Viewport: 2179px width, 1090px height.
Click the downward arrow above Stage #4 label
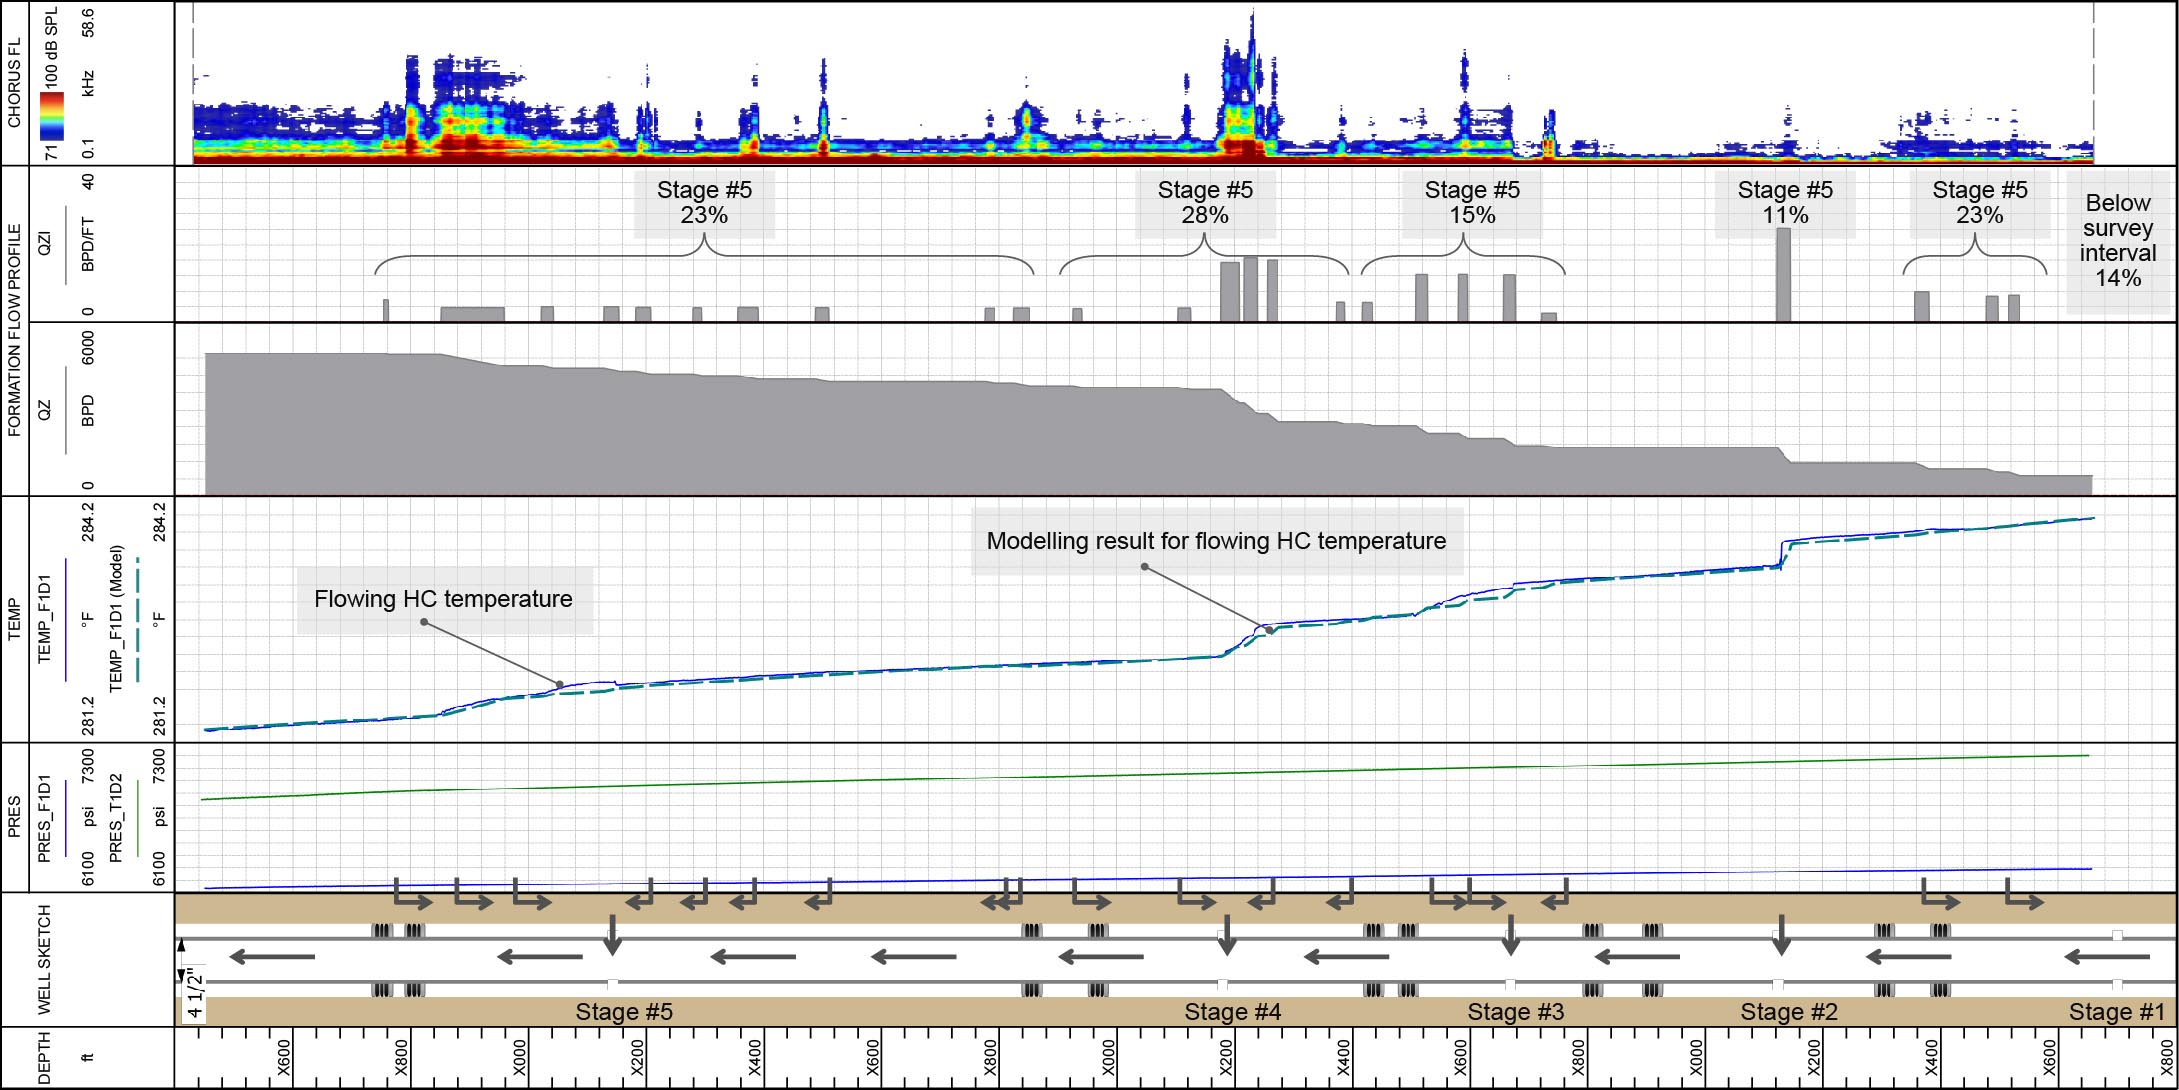1227,934
